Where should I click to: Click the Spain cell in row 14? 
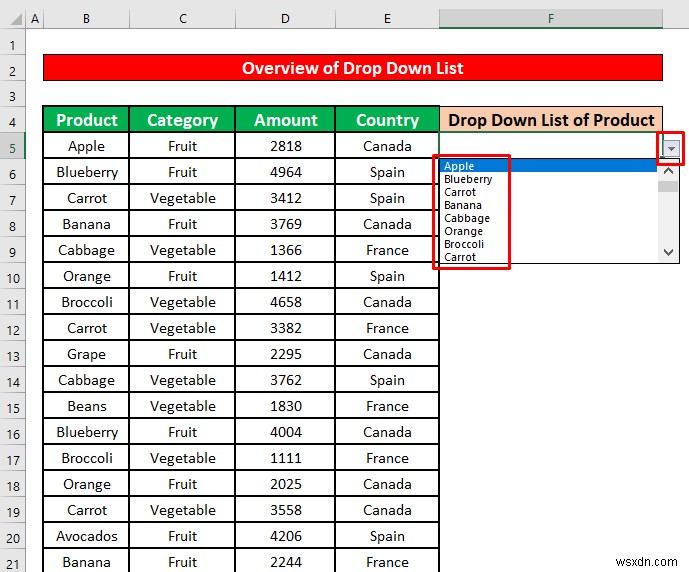[387, 380]
